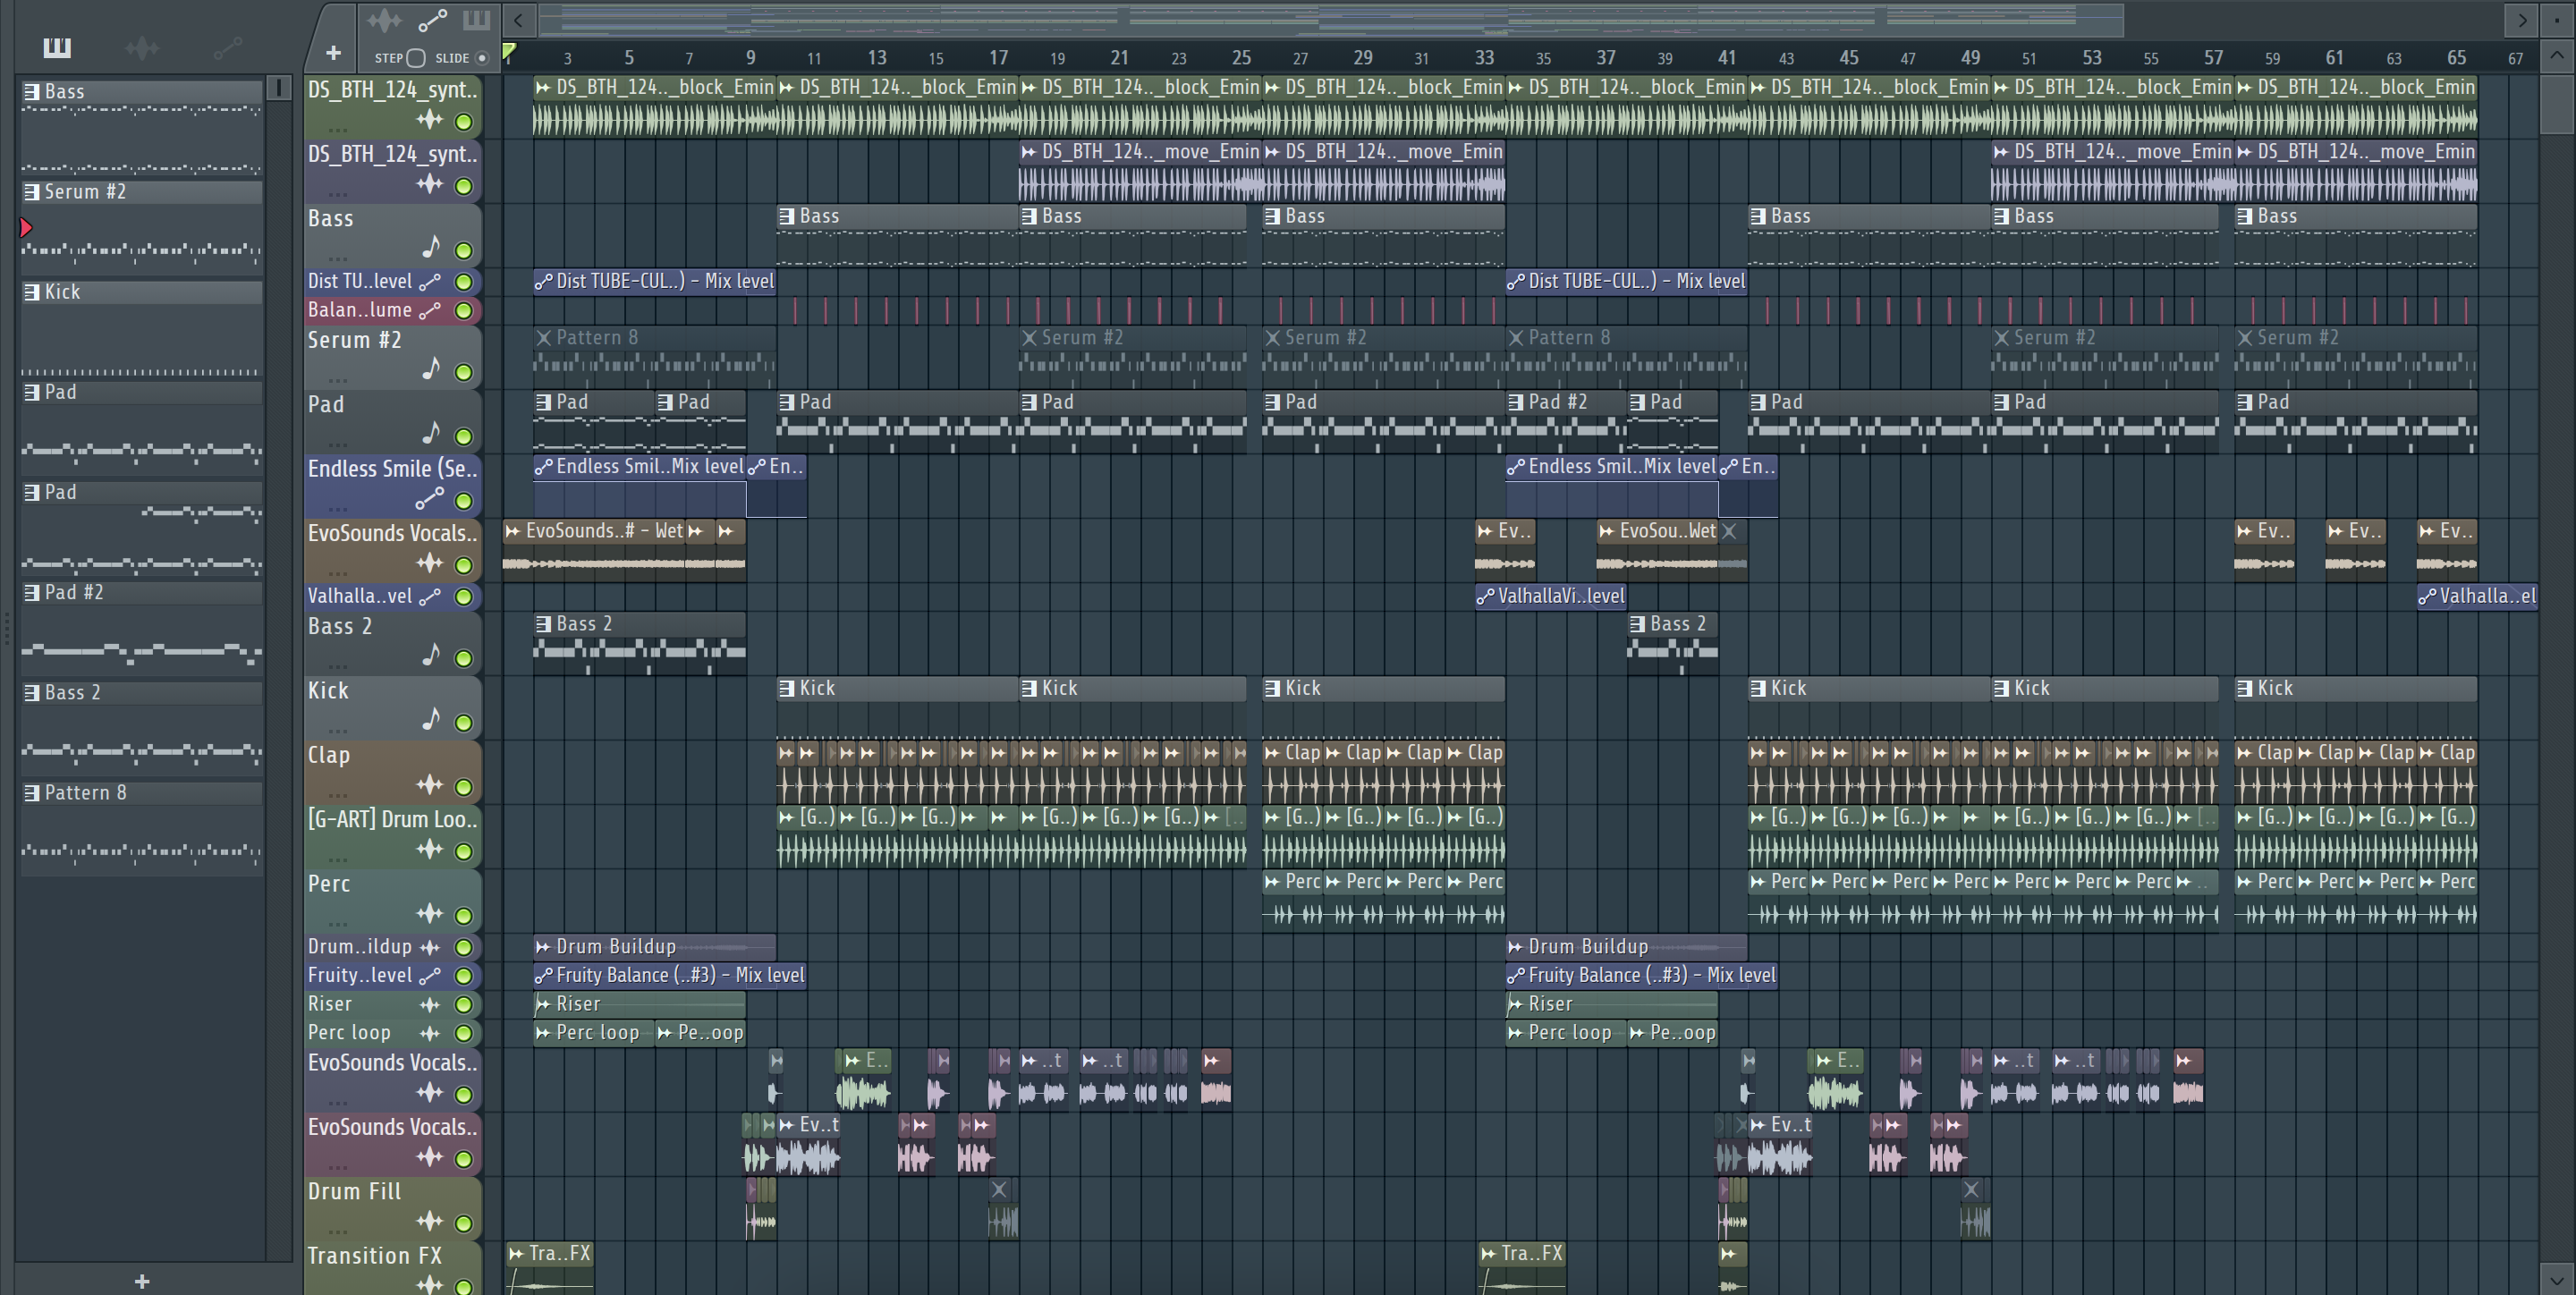Open the Pad #2 pattern menu in picker
The width and height of the screenshot is (2576, 1295).
tap(32, 592)
